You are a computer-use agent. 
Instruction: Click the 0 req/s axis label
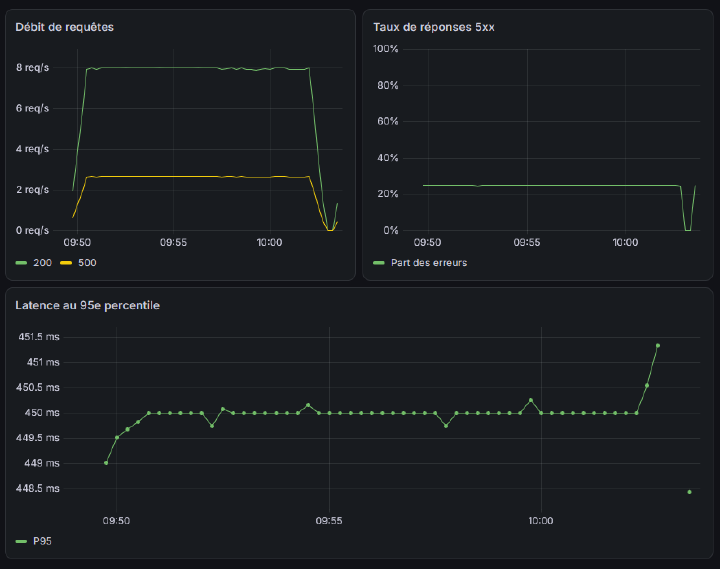pyautogui.click(x=32, y=231)
